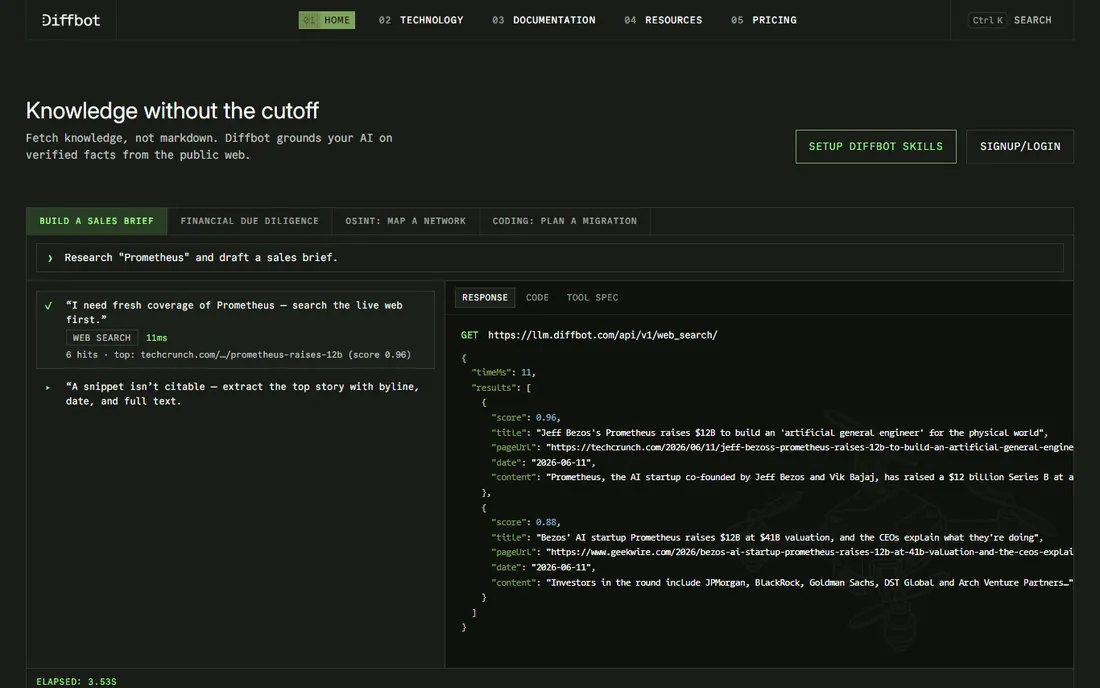Select the OSINT: Map a Network tab
This screenshot has height=688, width=1100.
tap(405, 221)
